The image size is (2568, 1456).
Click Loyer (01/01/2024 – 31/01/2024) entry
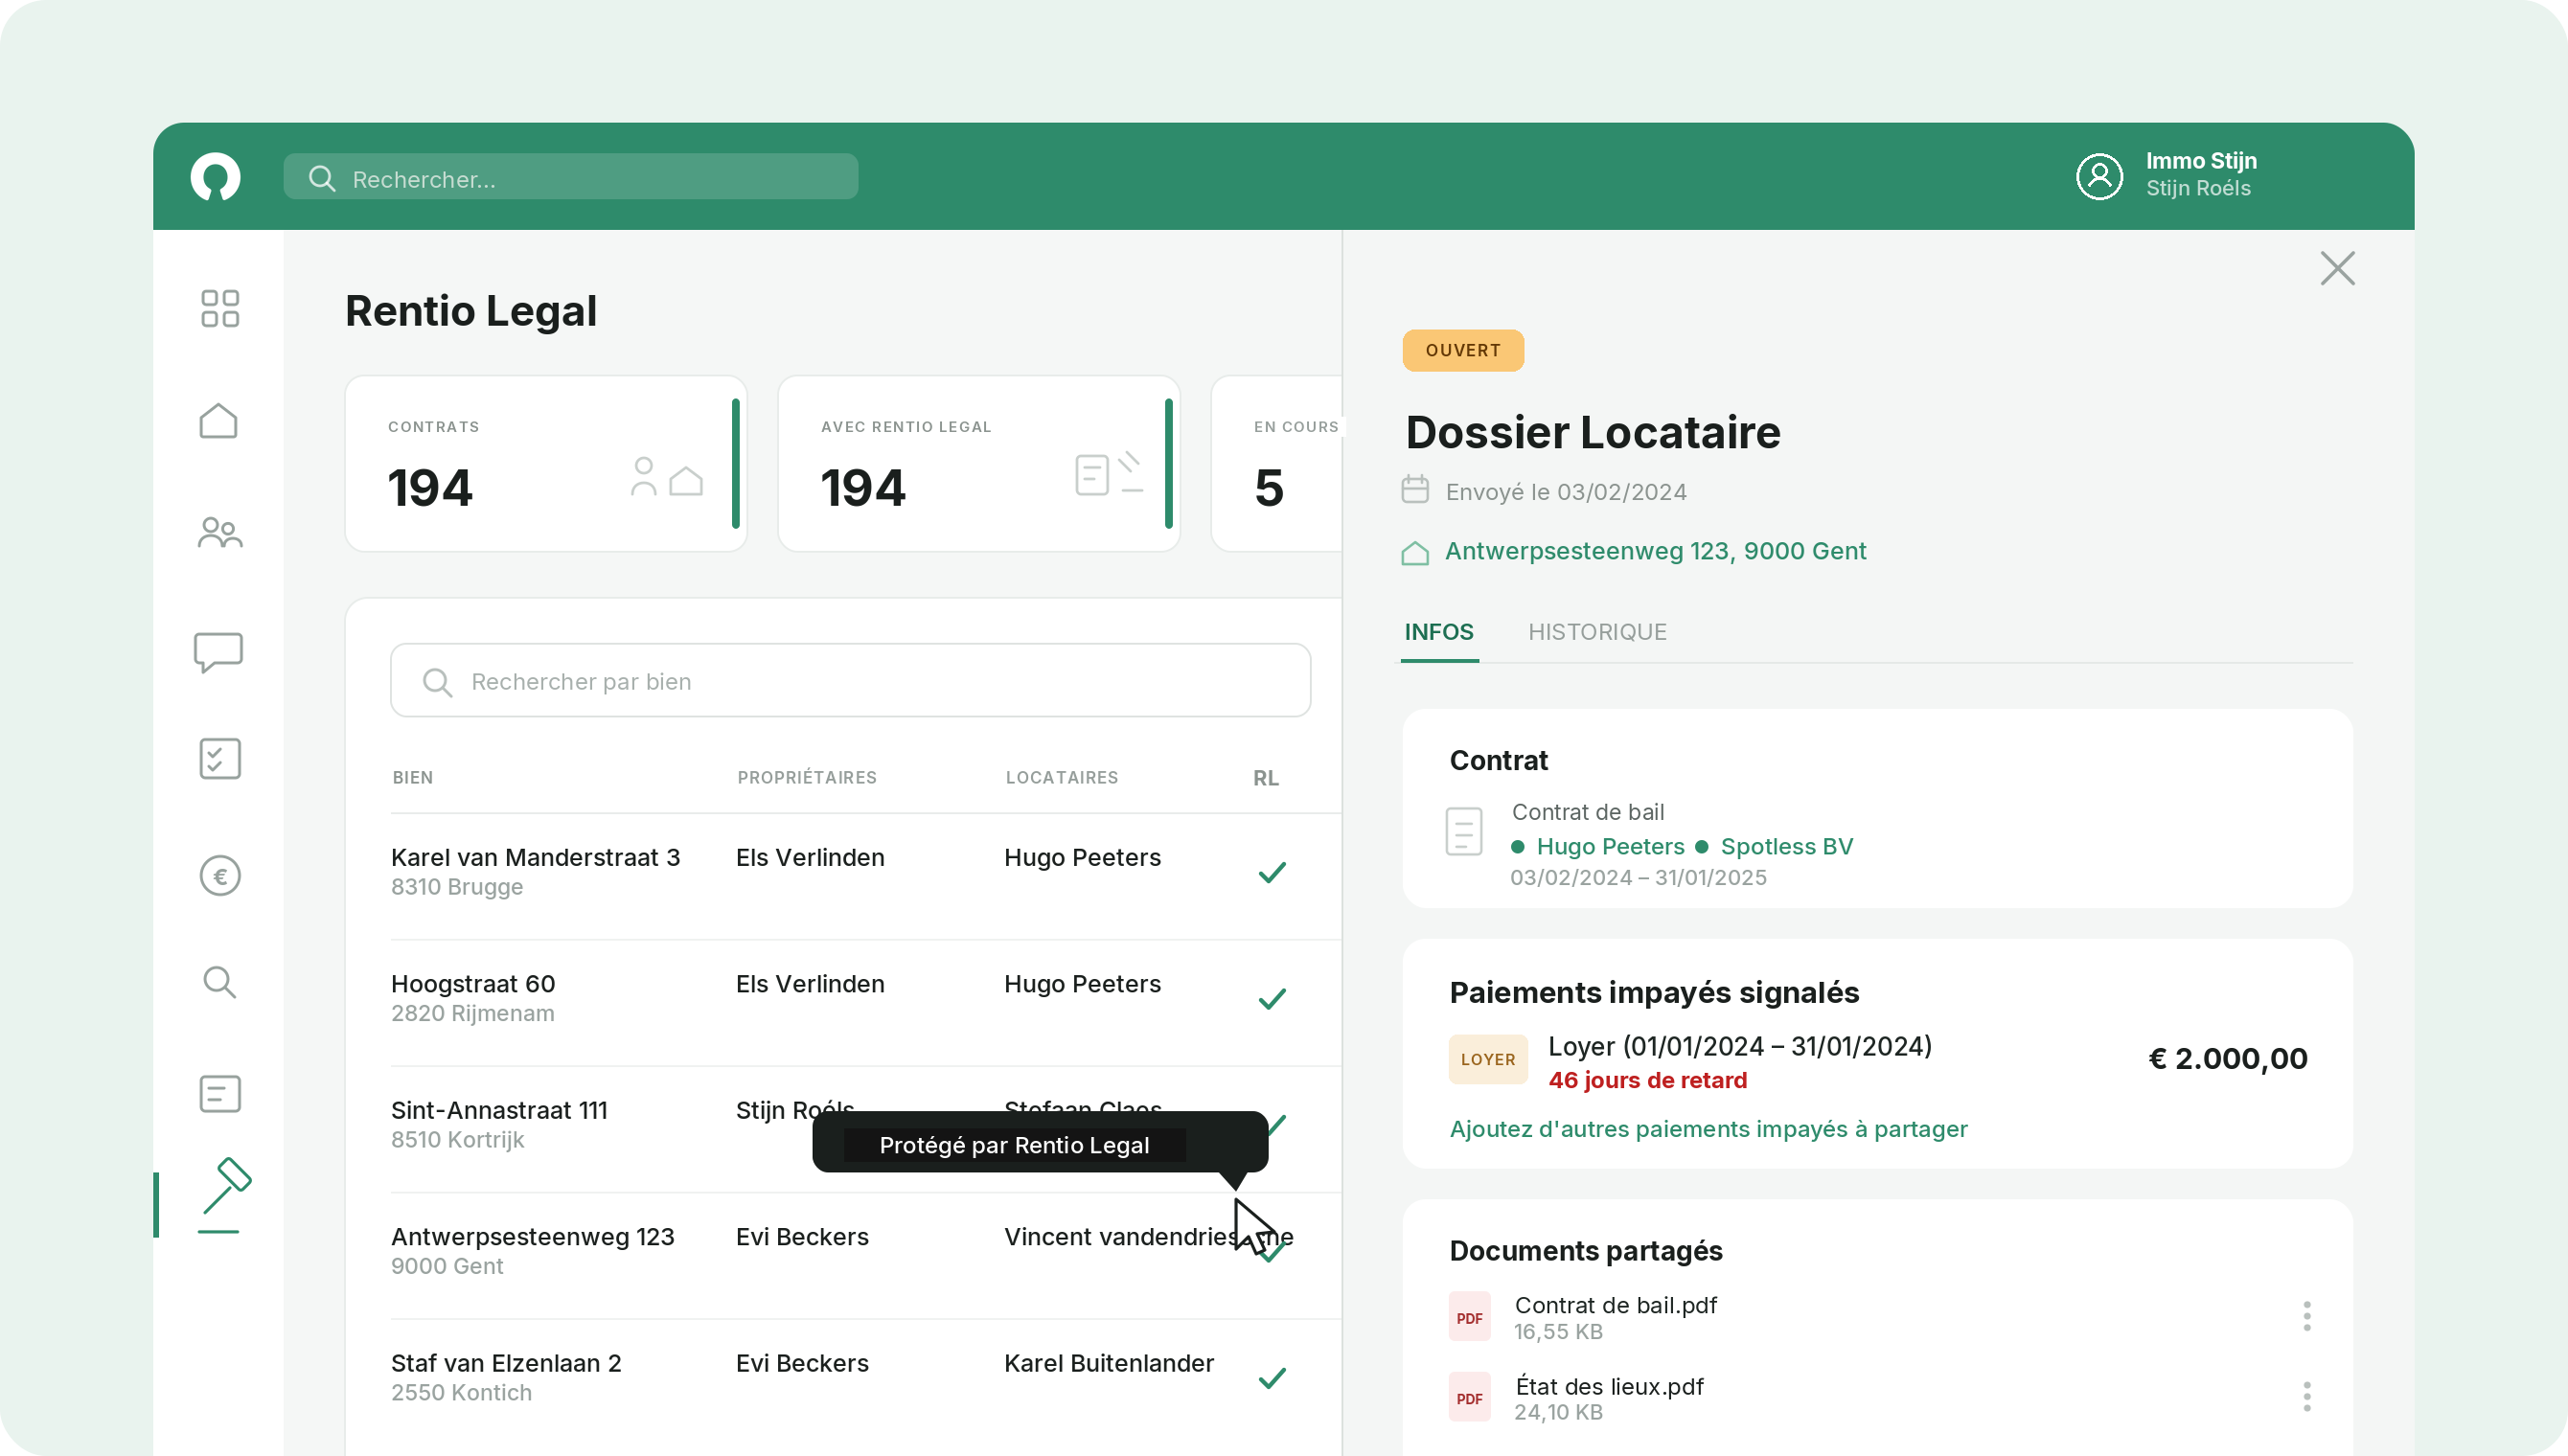coord(1740,1047)
